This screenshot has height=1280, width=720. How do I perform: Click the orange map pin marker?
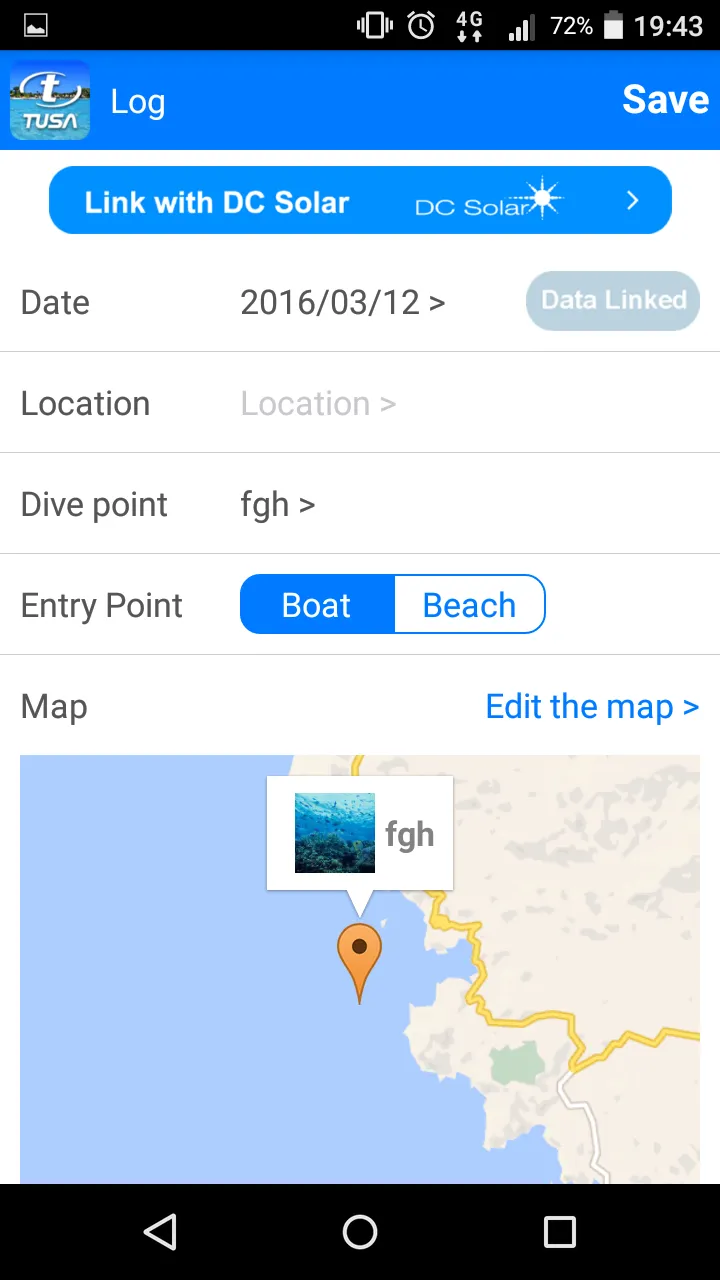359,960
